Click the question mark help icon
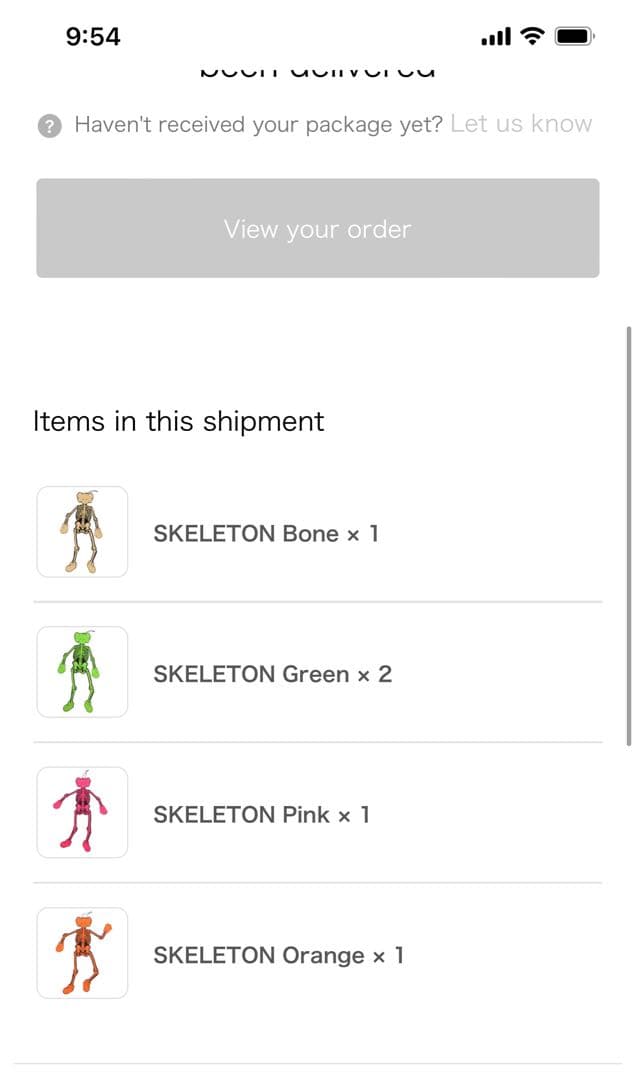The width and height of the screenshot is (636, 1080). (49, 126)
